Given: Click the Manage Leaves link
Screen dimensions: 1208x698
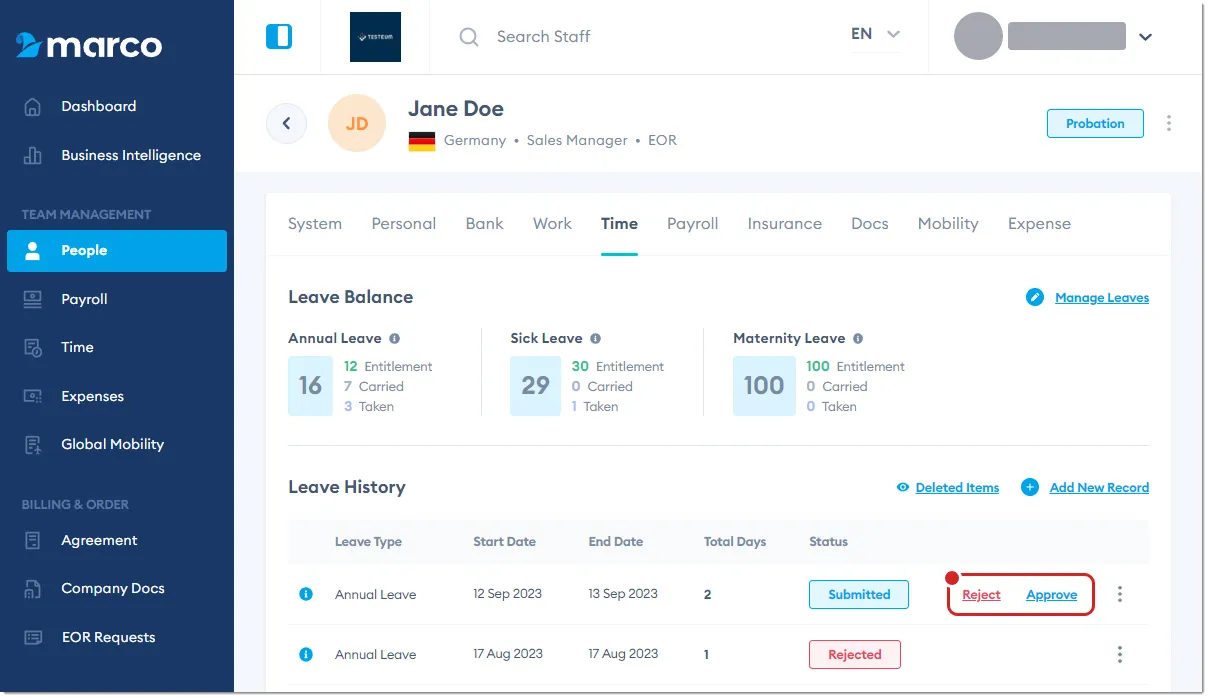Looking at the screenshot, I should pyautogui.click(x=1102, y=298).
